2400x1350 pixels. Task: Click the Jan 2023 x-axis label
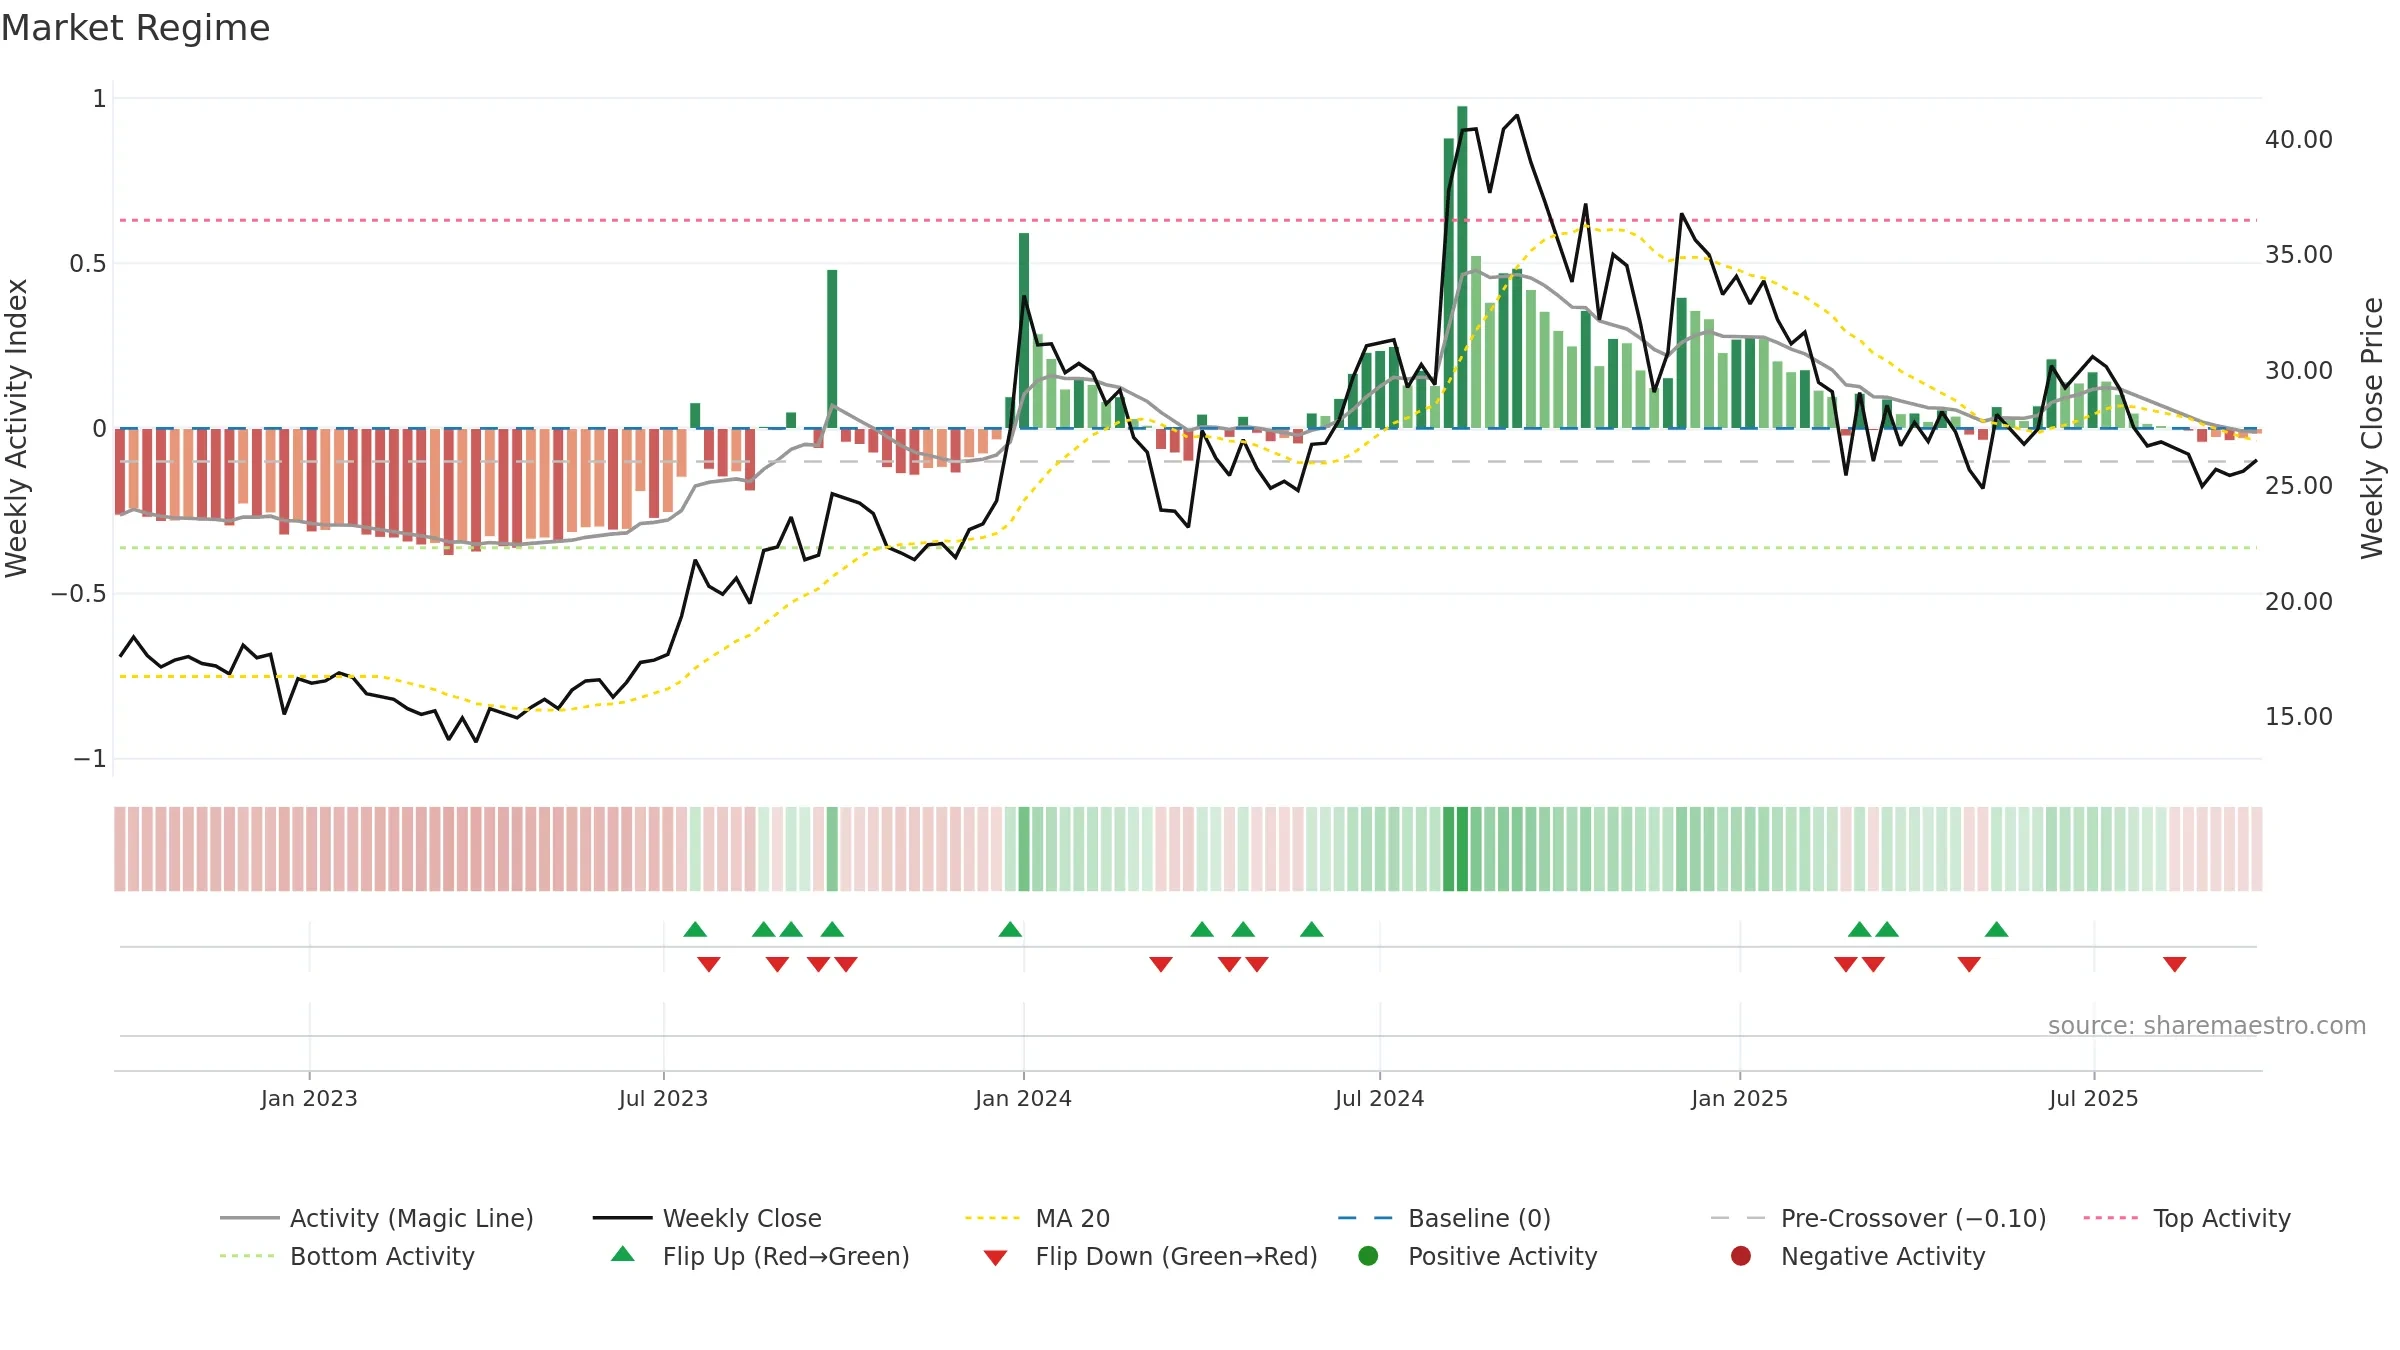coord(309,1099)
